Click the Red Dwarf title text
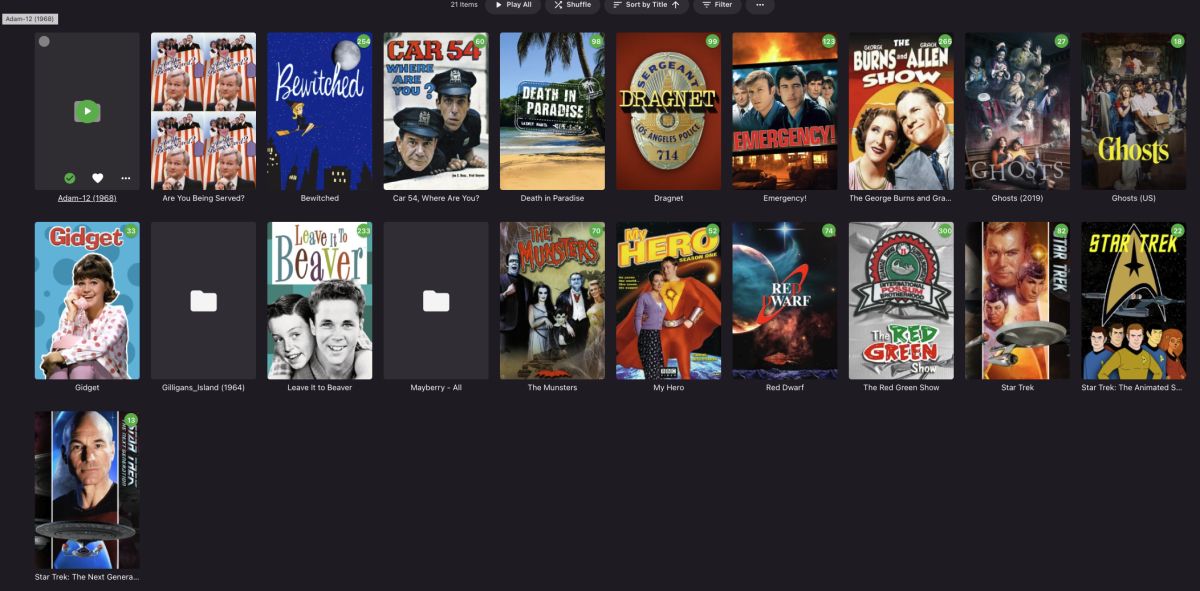This screenshot has height=591, width=1200. coord(784,388)
